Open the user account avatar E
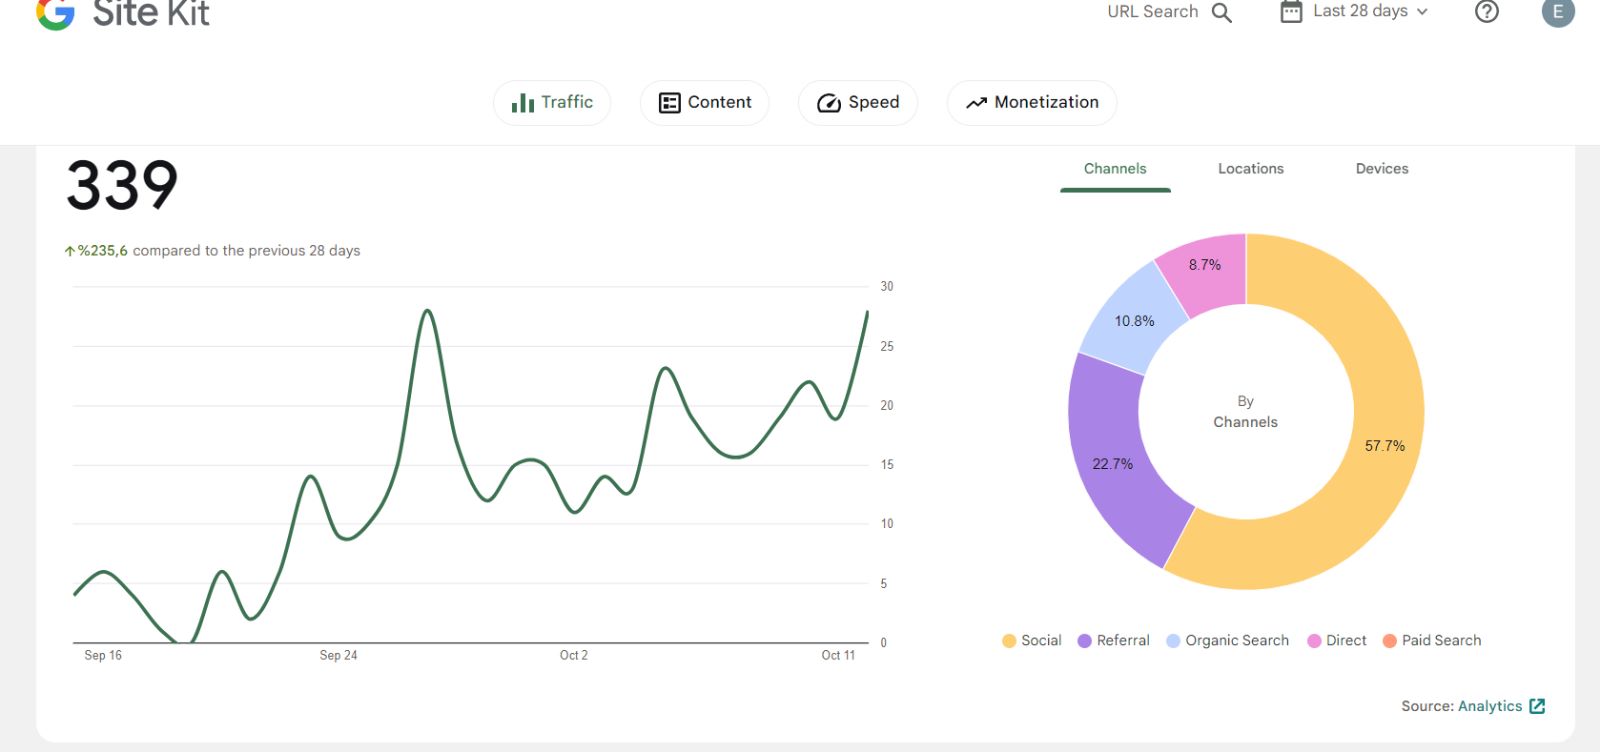 coord(1558,12)
